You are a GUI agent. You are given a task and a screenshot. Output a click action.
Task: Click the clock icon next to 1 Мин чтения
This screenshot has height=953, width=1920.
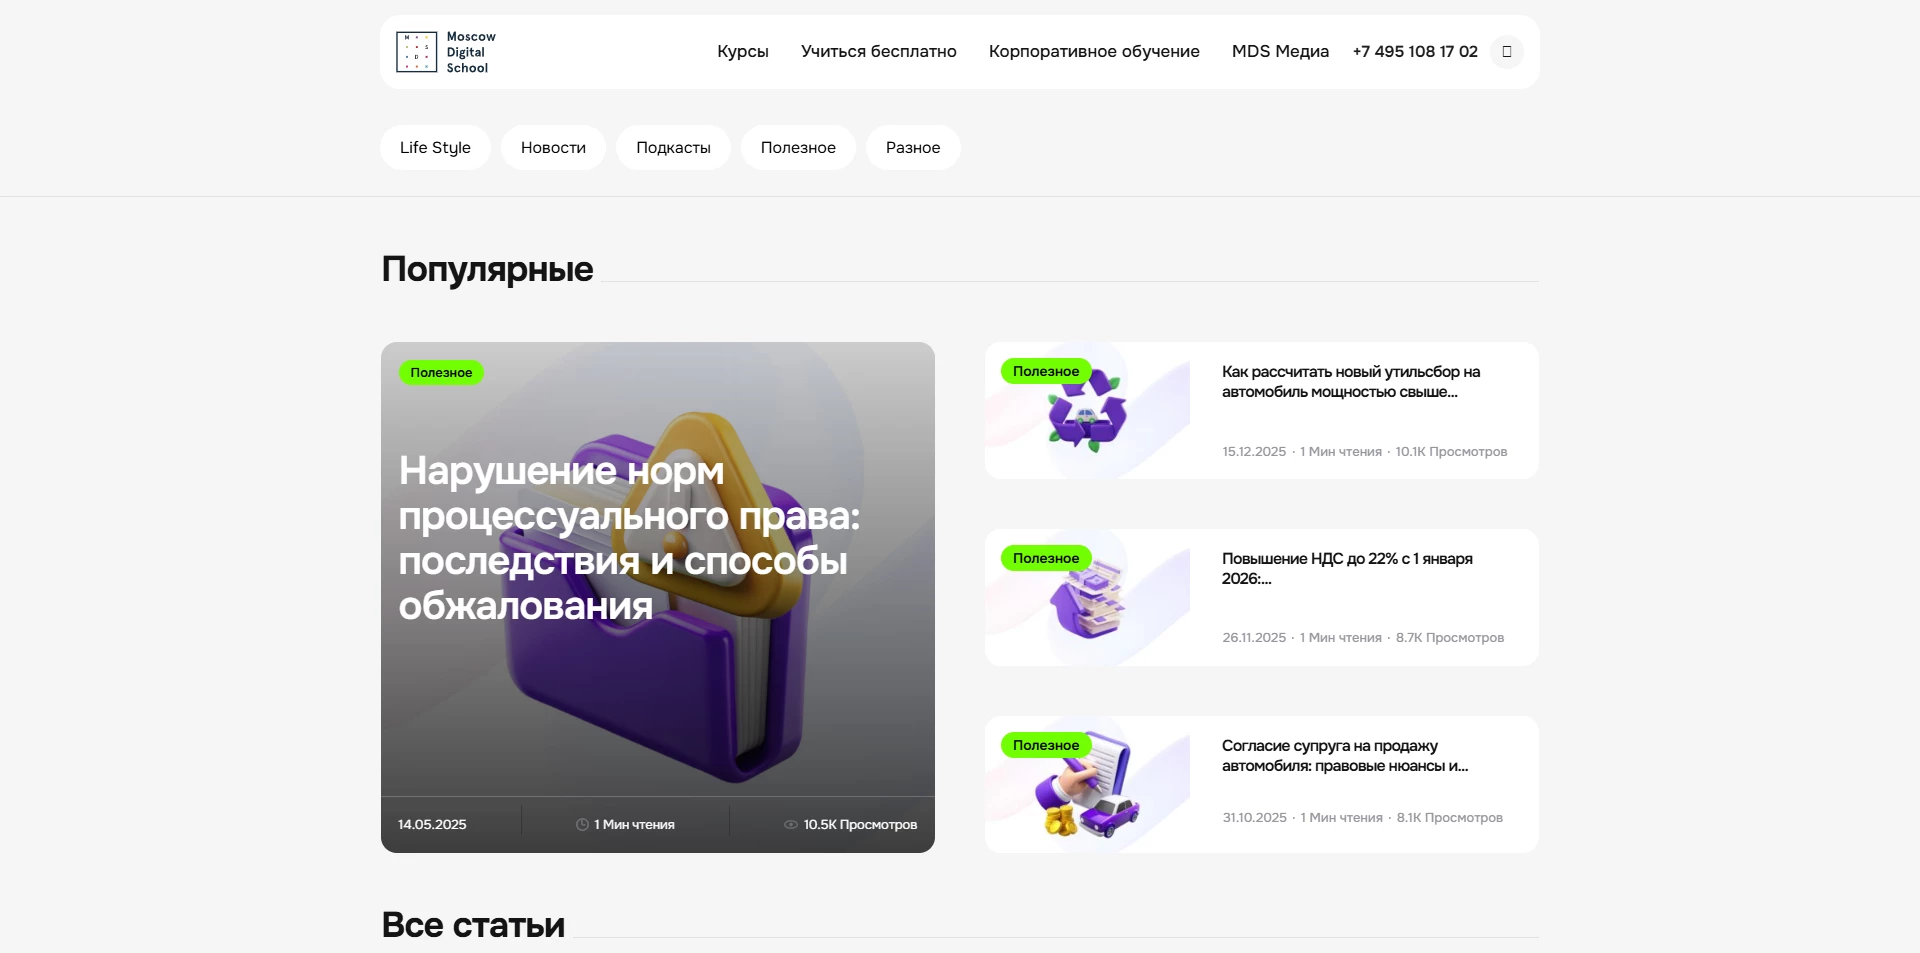(x=580, y=824)
